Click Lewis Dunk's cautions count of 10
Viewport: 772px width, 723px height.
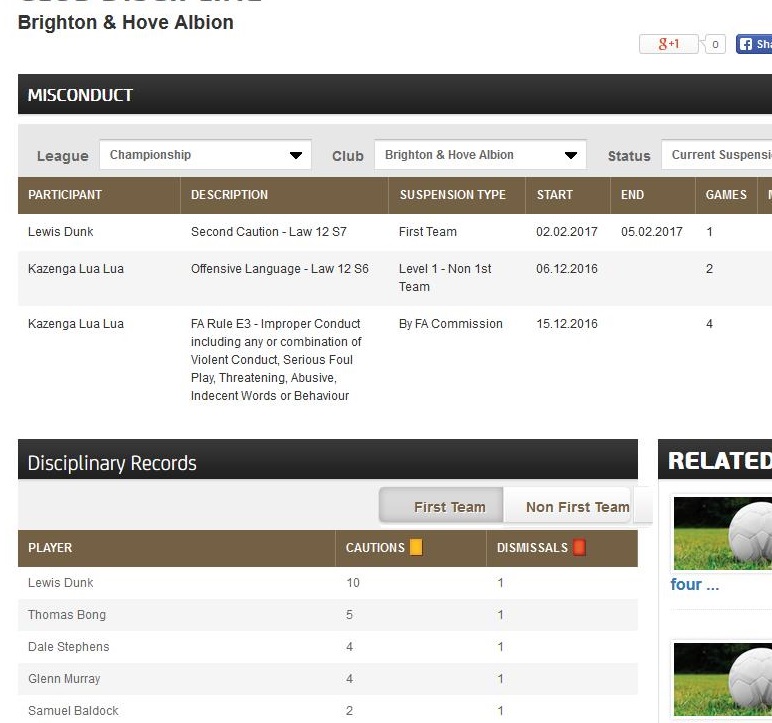[x=353, y=583]
